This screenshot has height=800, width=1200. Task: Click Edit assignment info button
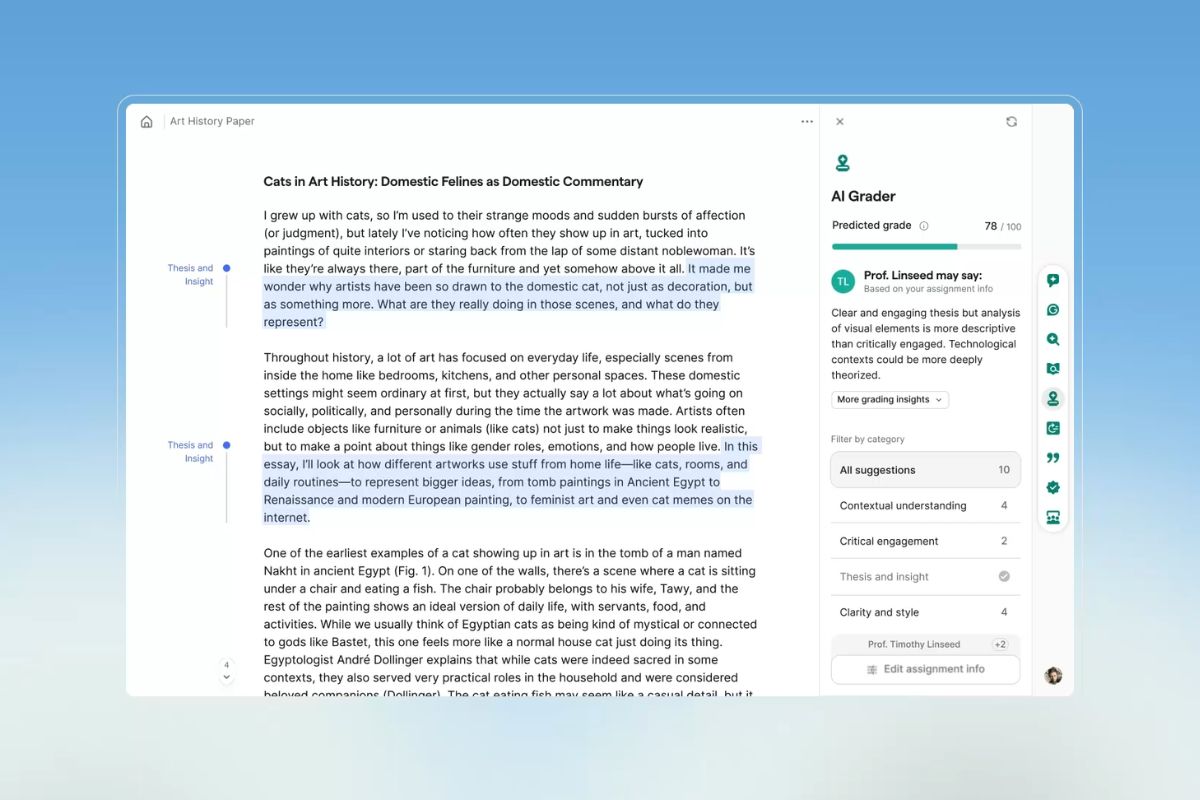pyautogui.click(x=925, y=669)
